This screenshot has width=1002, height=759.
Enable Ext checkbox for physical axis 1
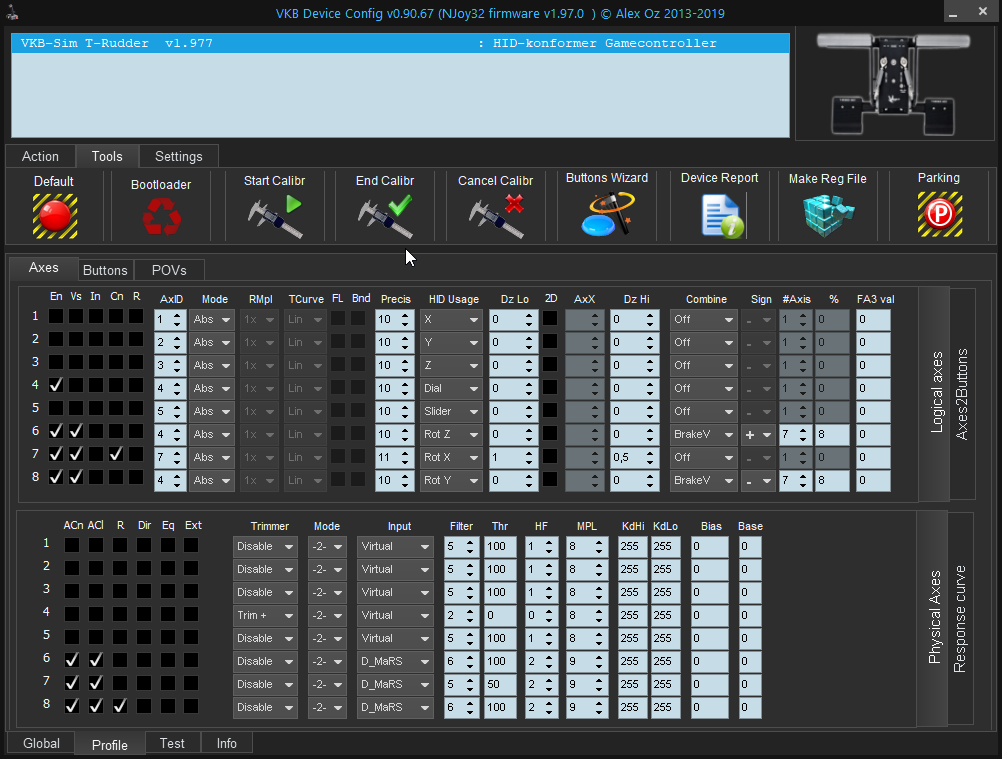point(191,544)
